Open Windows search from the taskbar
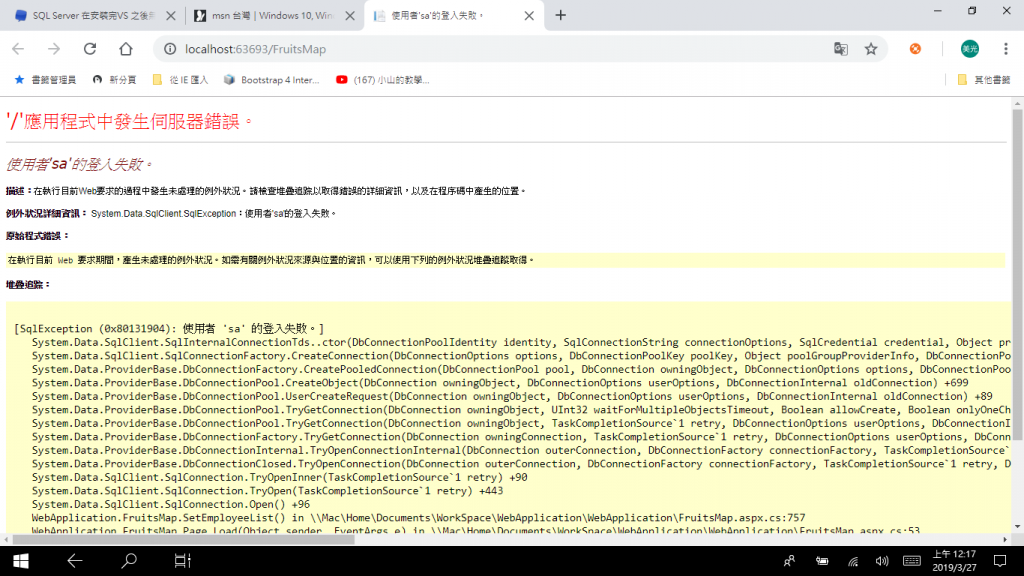Screen dimensions: 1024x576 coord(129,561)
